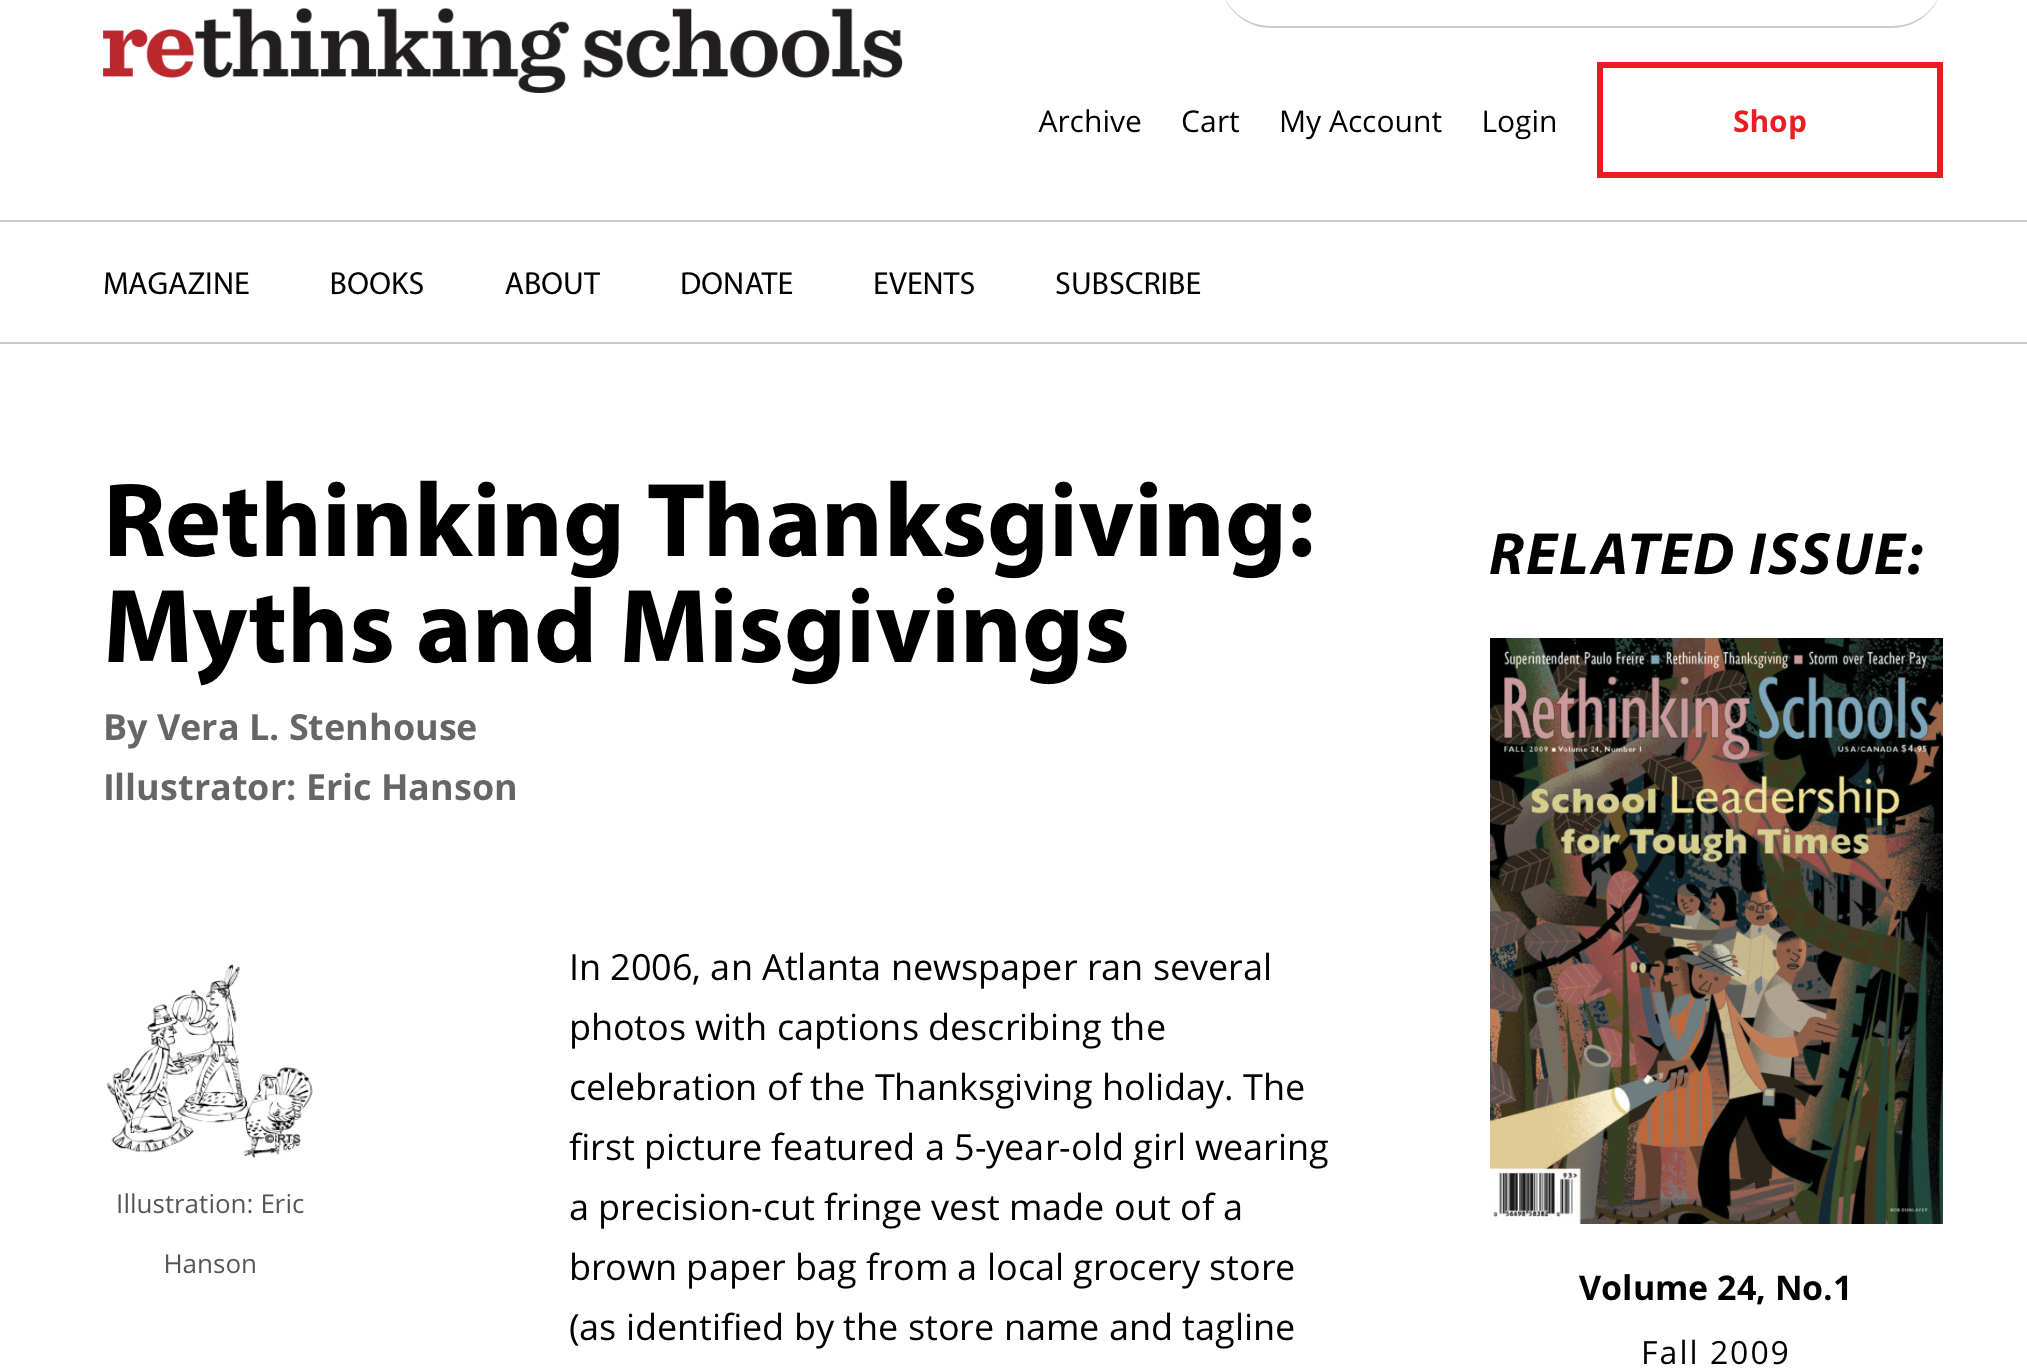This screenshot has width=2027, height=1368.
Task: Click the Volume 24, No.1 issue title
Action: [1714, 1288]
